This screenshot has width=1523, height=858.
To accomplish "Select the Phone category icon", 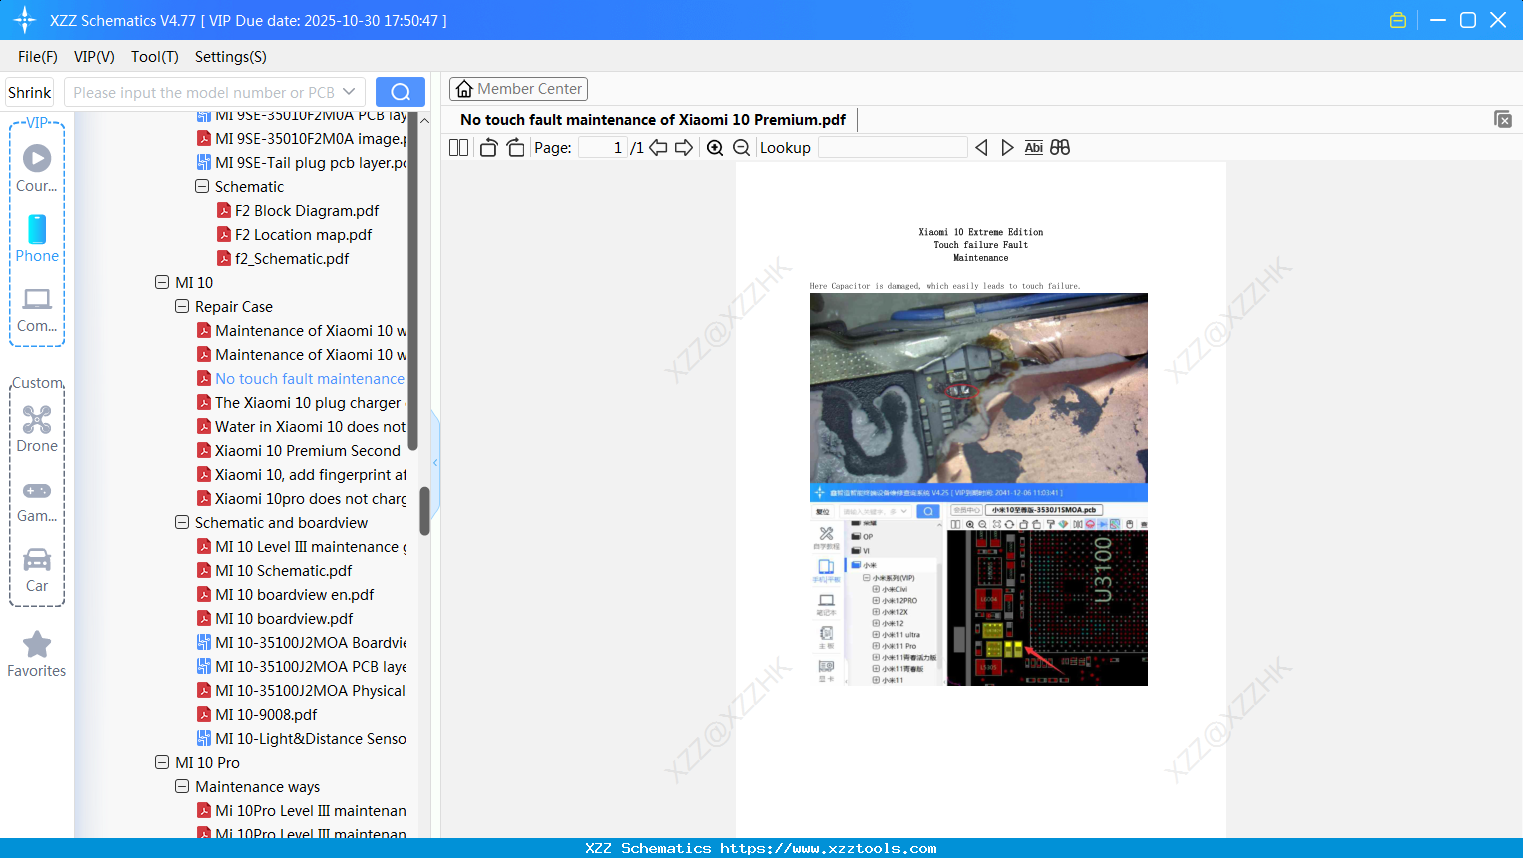I will (x=37, y=239).
